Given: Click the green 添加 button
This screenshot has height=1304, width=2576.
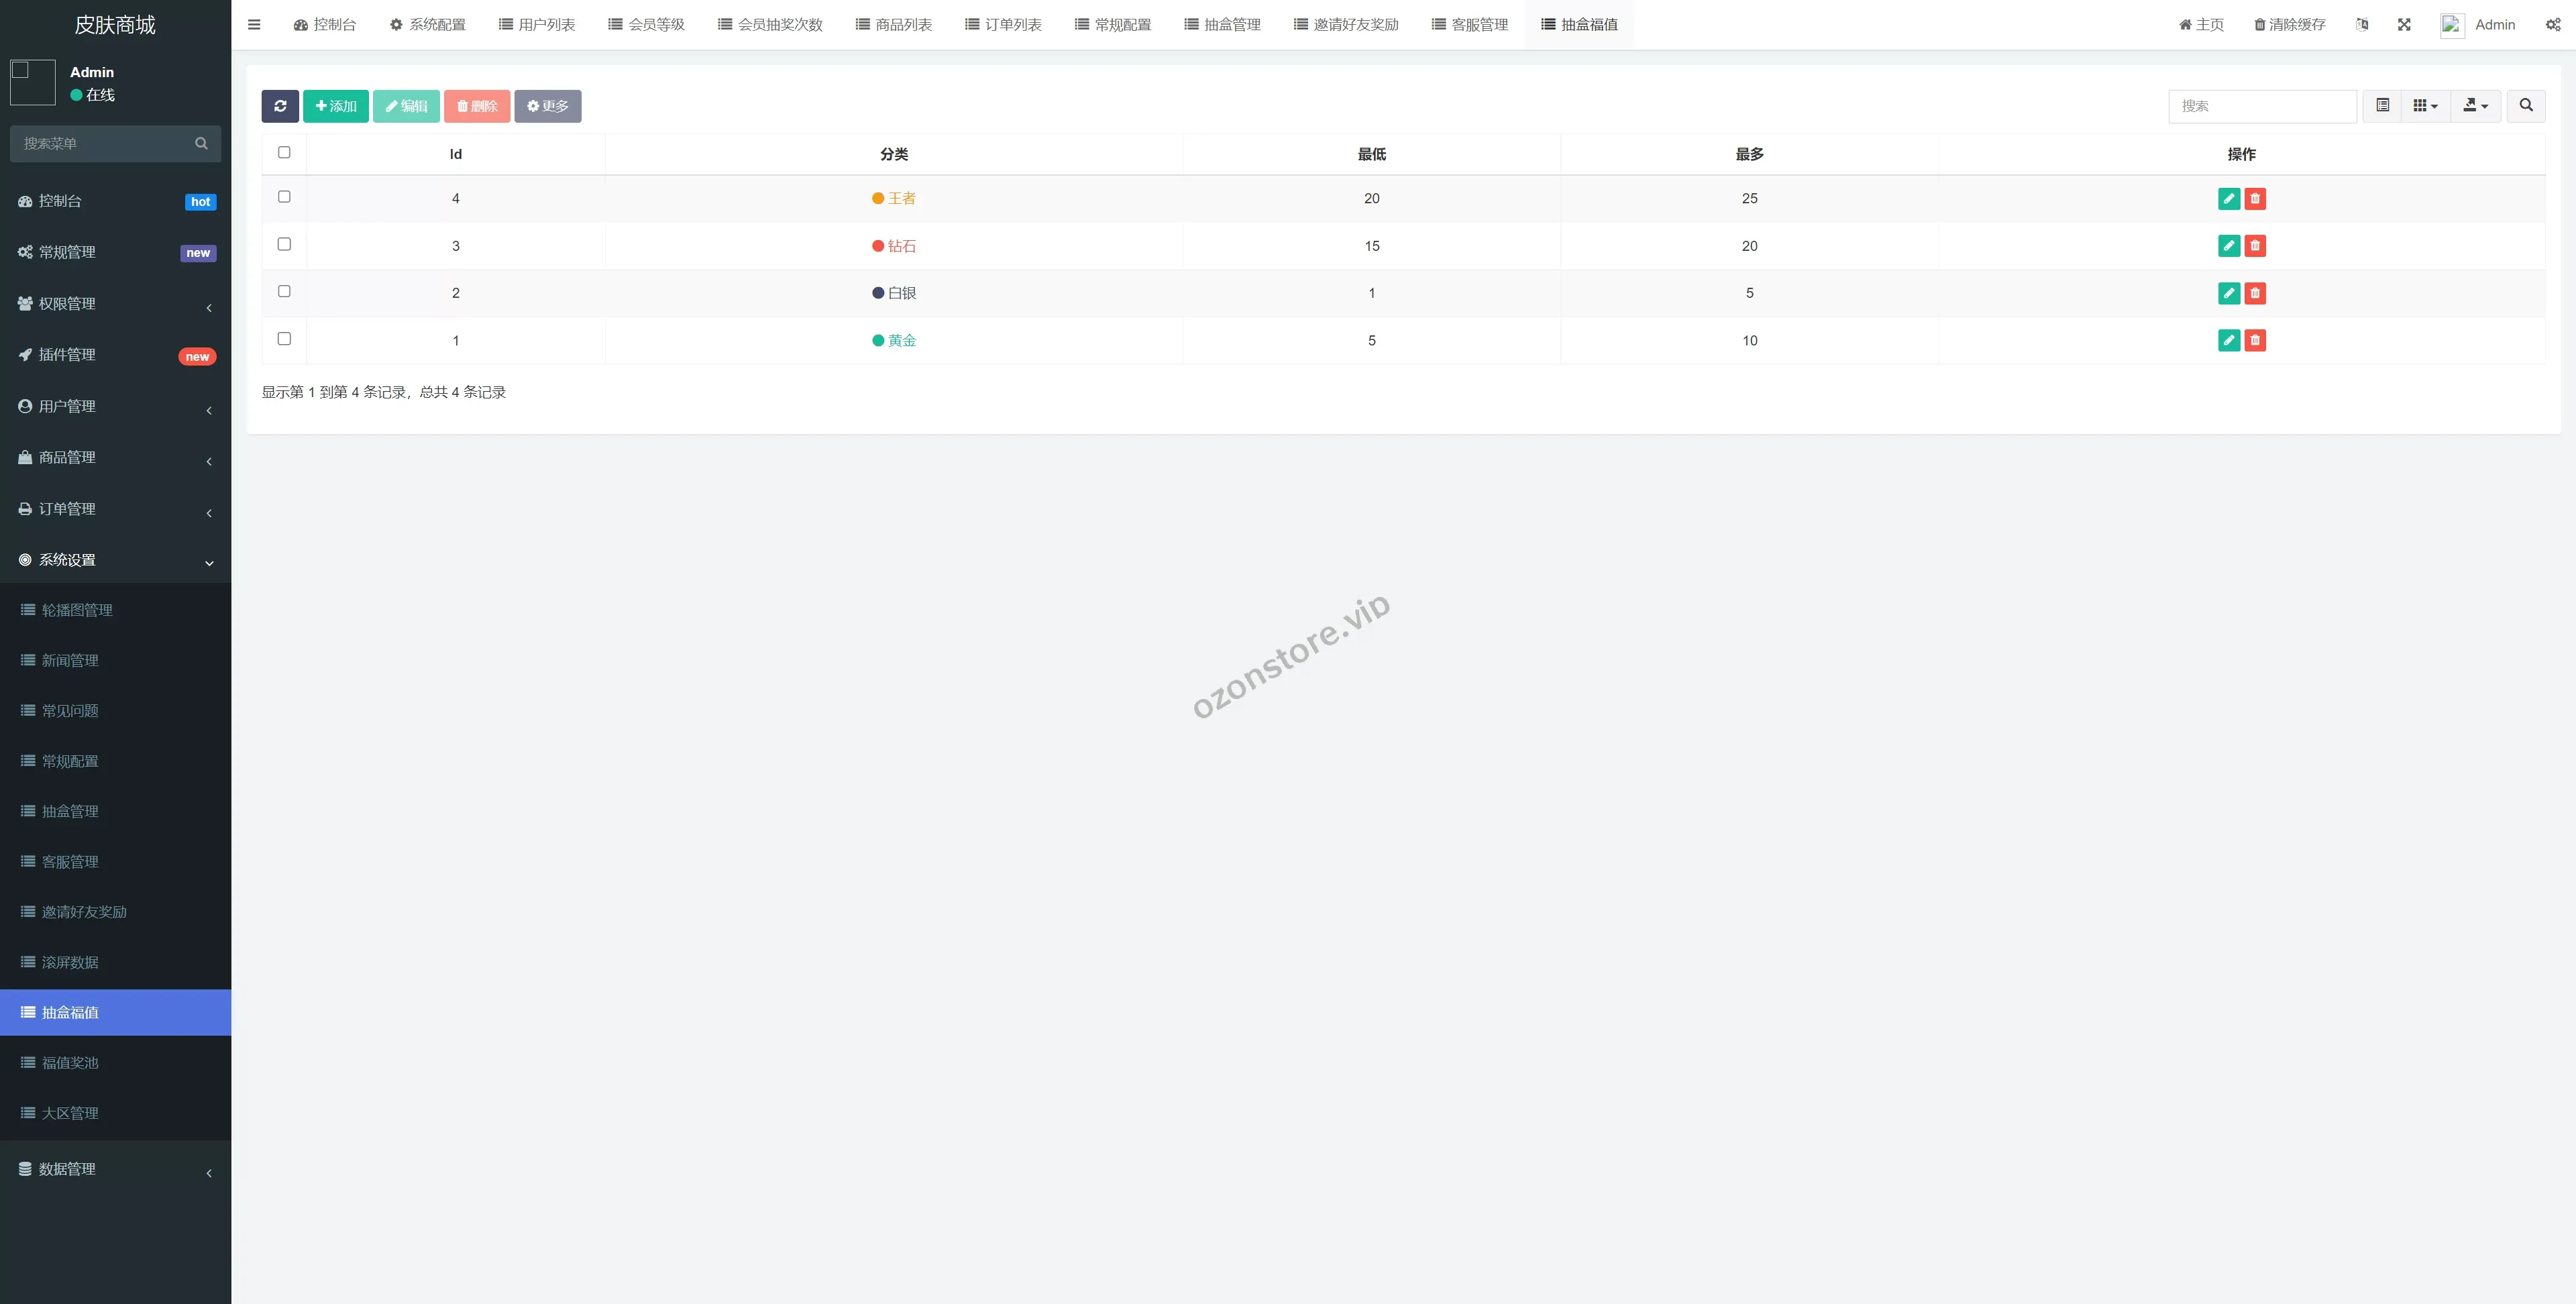Looking at the screenshot, I should pos(335,106).
